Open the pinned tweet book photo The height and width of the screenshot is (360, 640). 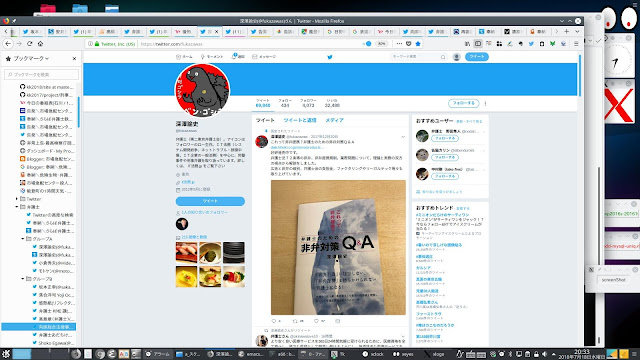click(338, 247)
